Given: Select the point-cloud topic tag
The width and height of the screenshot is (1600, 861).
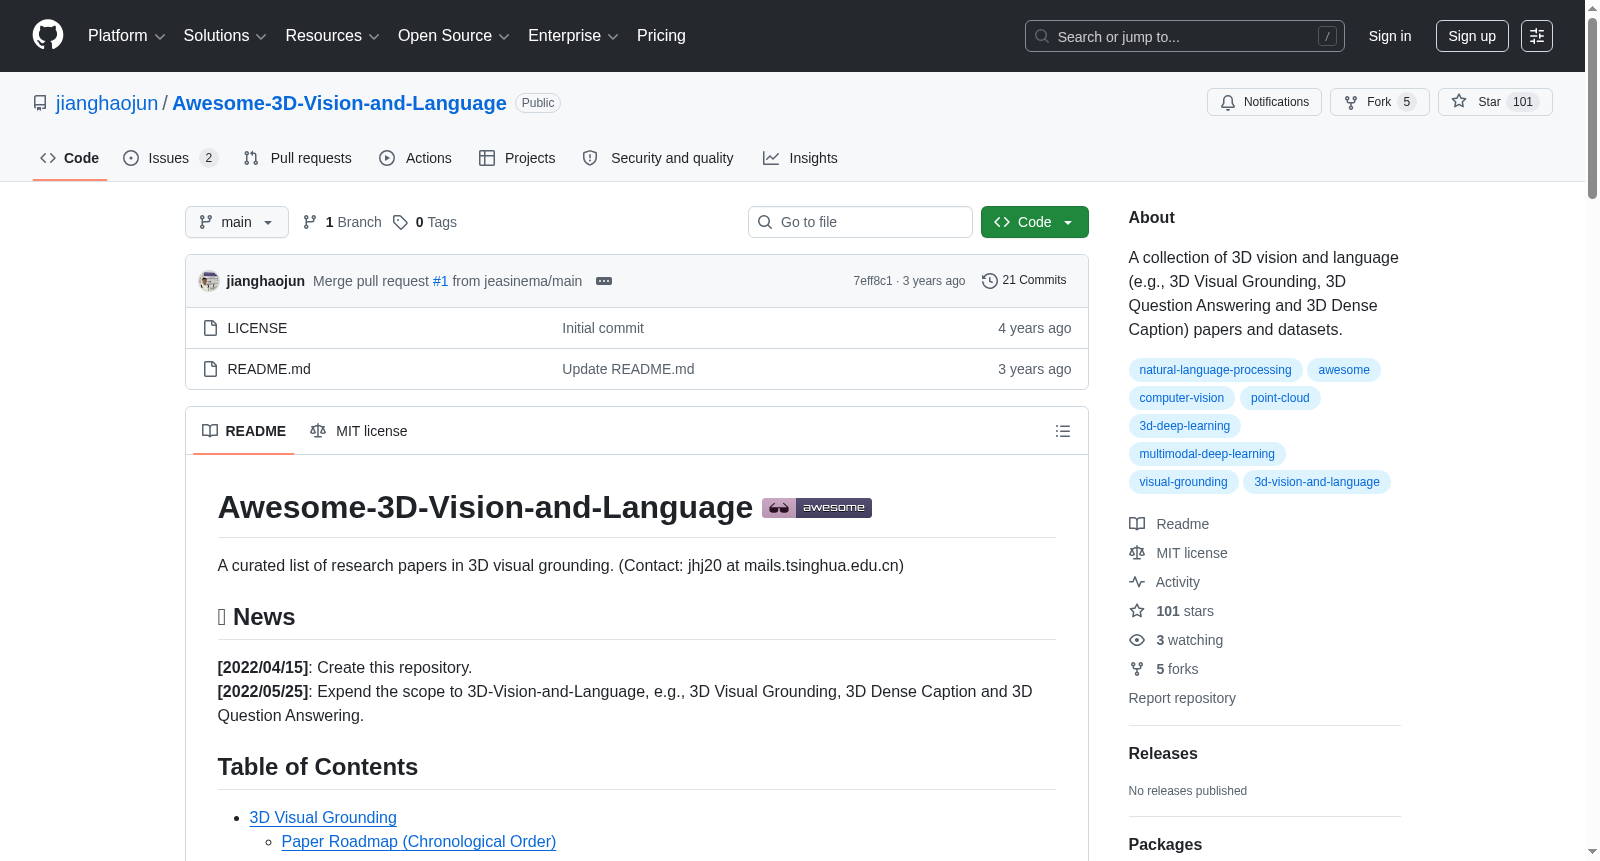Looking at the screenshot, I should click(x=1280, y=398).
